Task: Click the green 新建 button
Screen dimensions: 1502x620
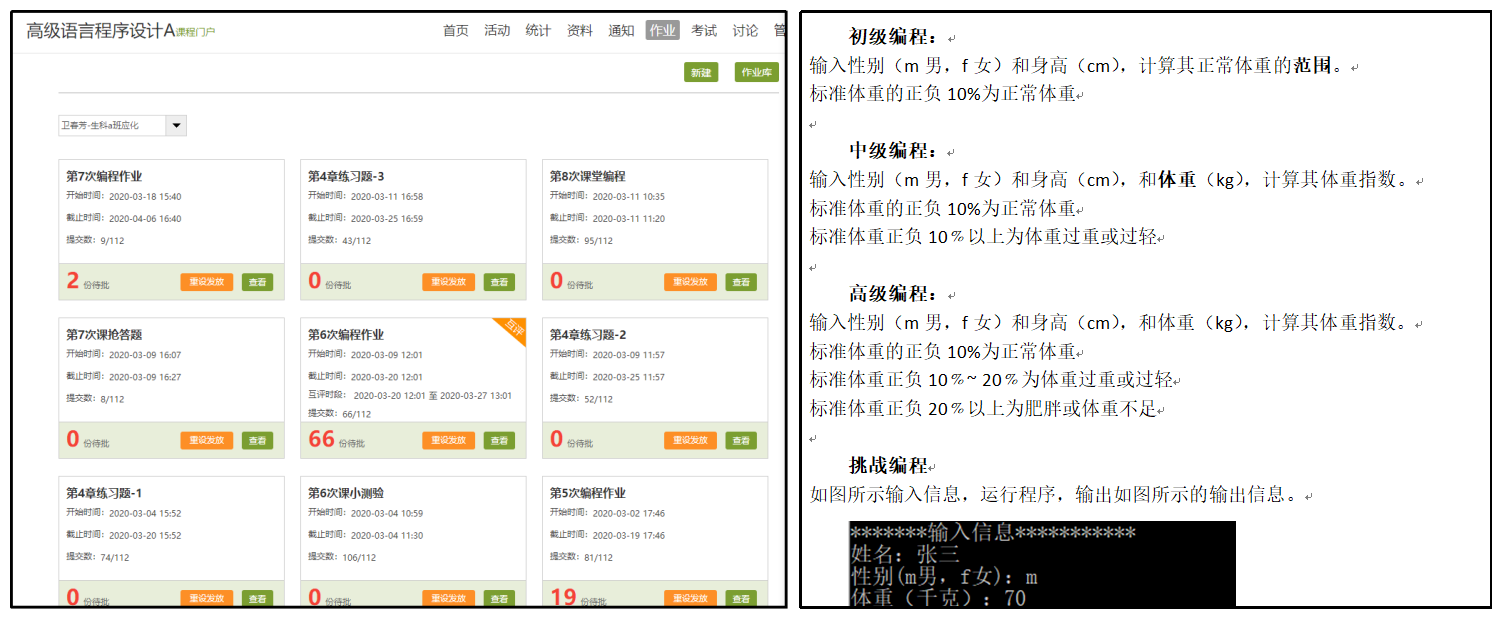Action: (701, 72)
